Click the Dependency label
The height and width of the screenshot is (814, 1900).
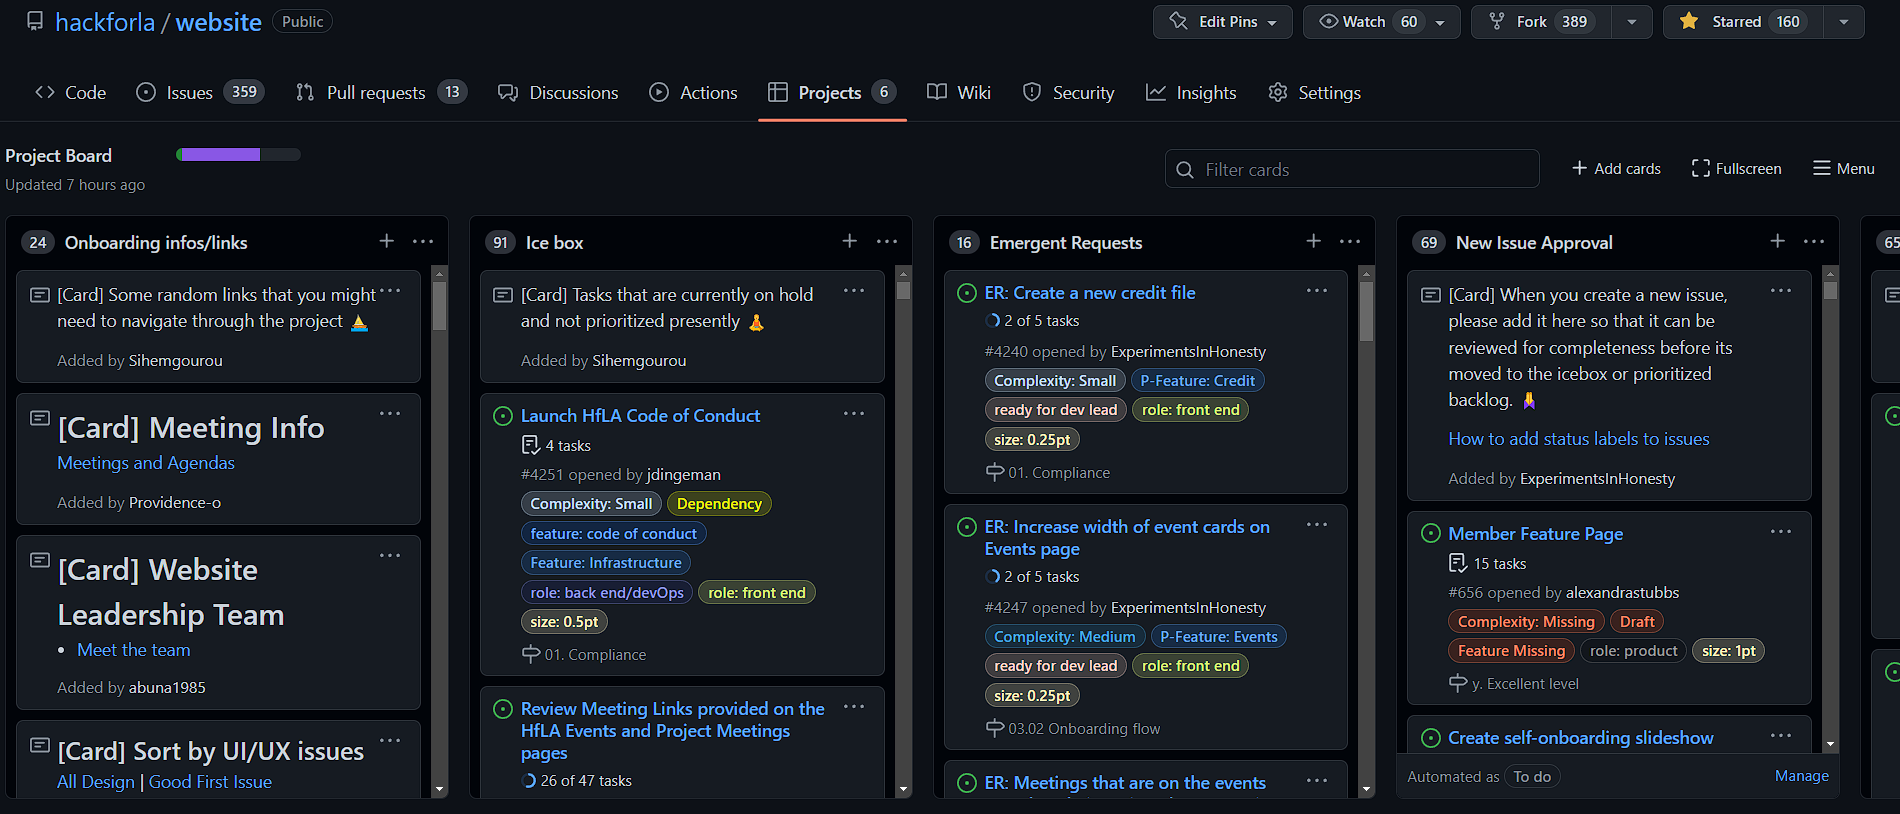point(719,504)
